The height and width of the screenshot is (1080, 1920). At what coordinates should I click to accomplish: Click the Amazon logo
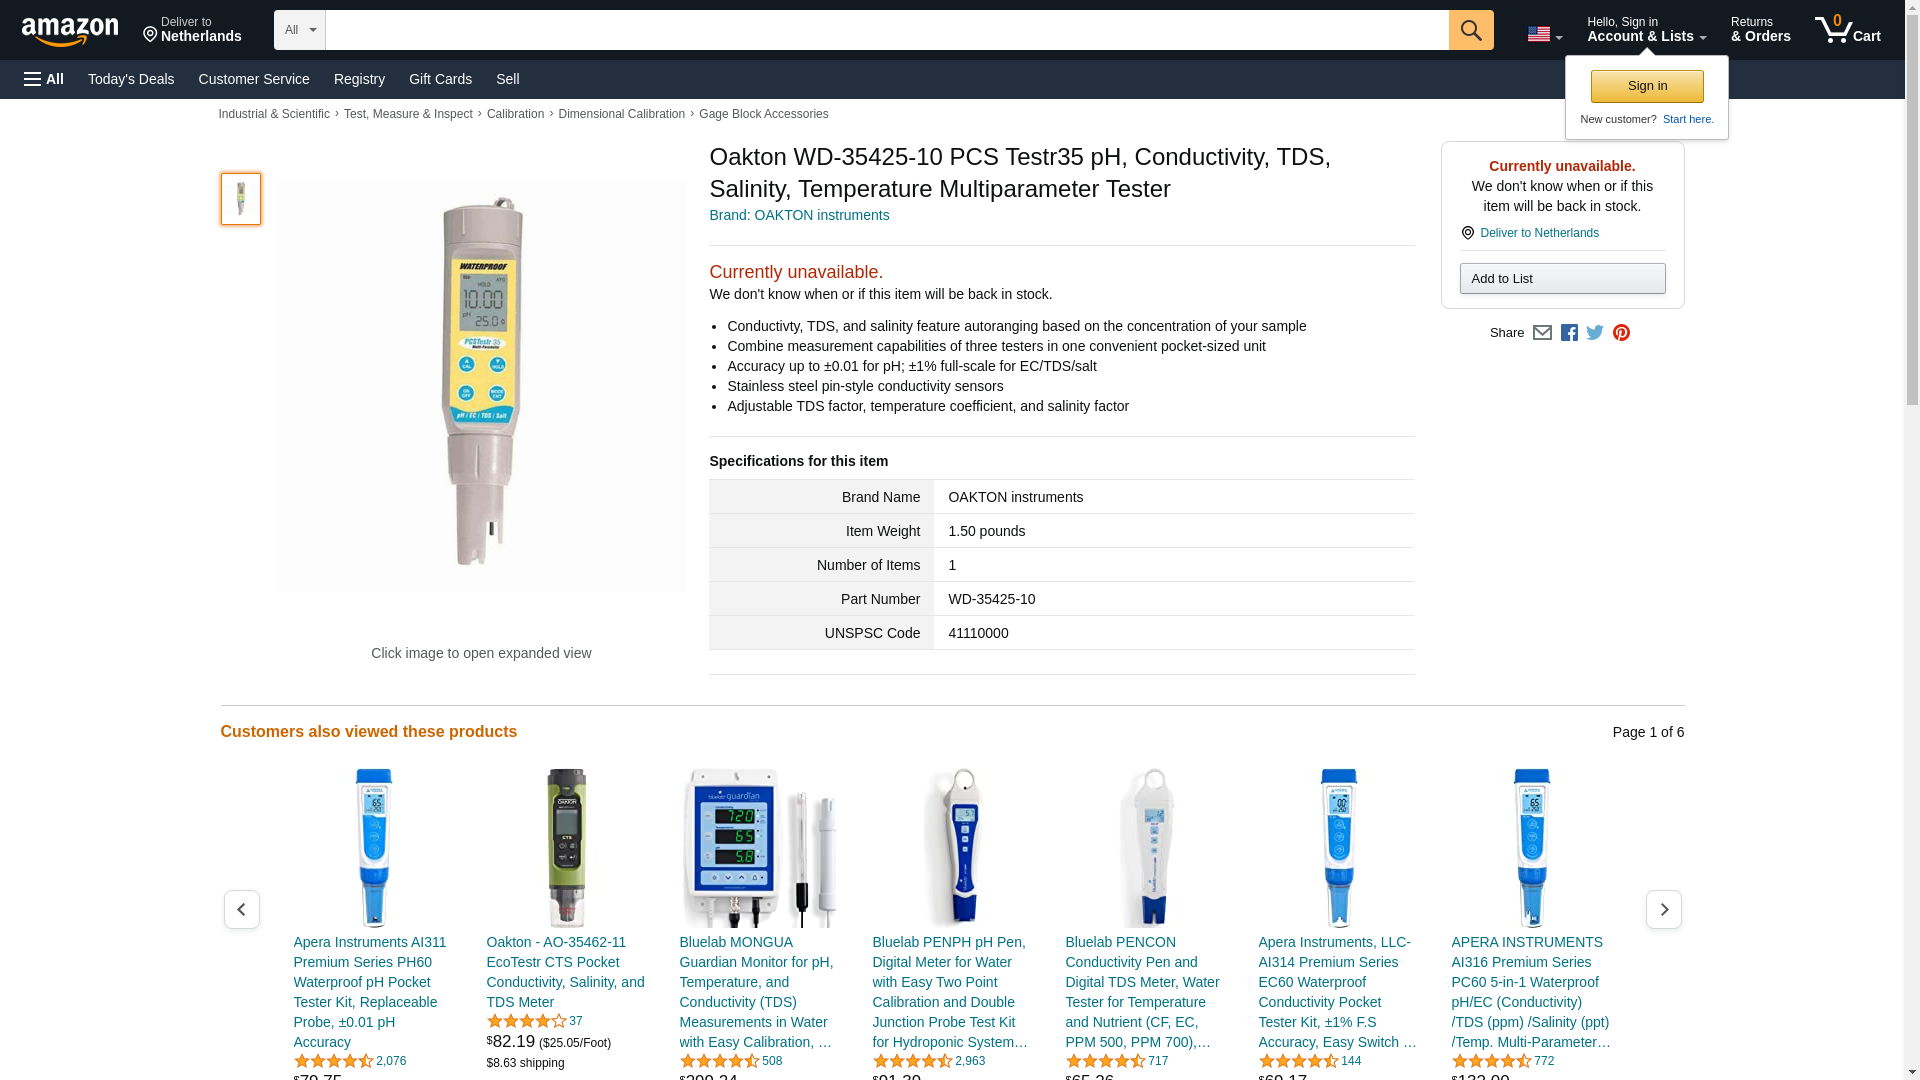(x=70, y=31)
